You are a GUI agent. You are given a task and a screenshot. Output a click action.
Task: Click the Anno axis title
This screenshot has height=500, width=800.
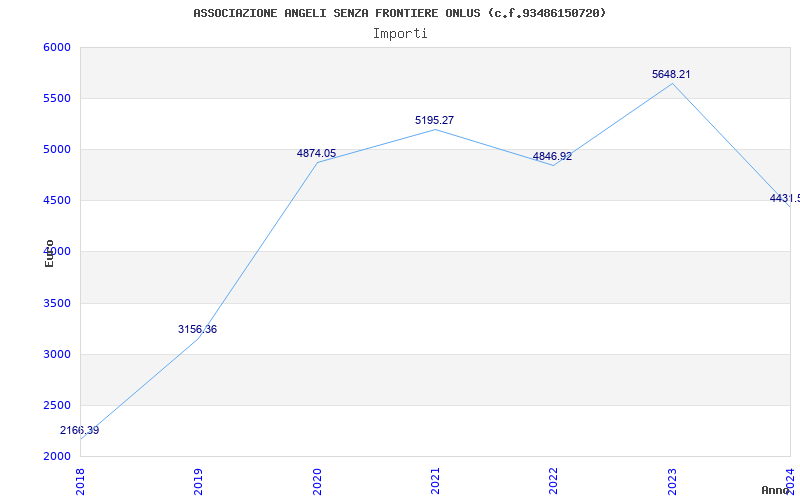pos(775,490)
